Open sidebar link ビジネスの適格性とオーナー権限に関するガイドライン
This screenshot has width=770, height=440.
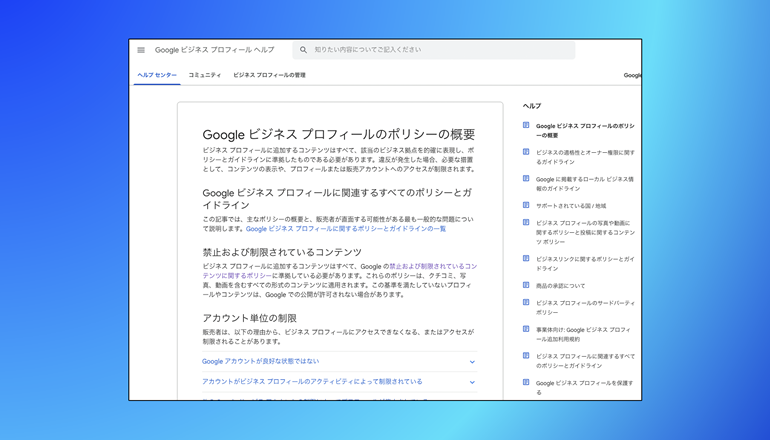pyautogui.click(x=585, y=157)
